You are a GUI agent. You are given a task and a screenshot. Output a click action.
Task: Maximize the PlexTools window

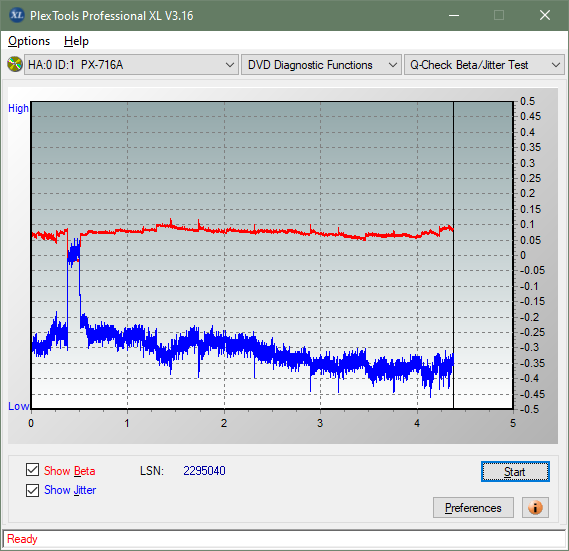(x=499, y=15)
